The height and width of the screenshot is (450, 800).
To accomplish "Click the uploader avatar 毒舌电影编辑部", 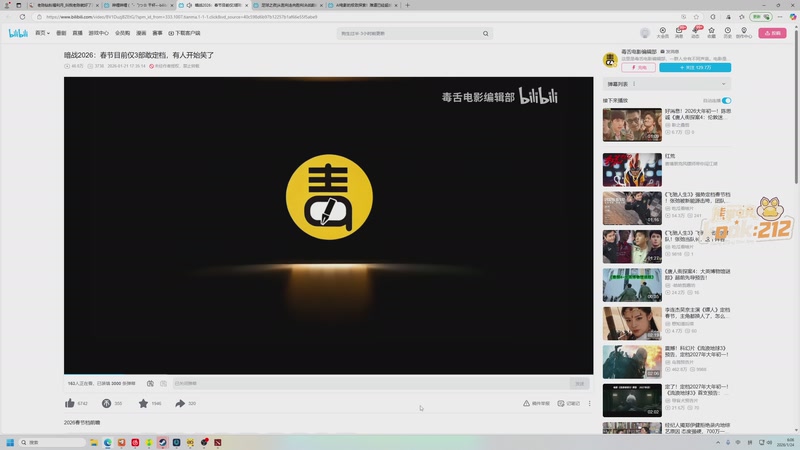I will (610, 60).
